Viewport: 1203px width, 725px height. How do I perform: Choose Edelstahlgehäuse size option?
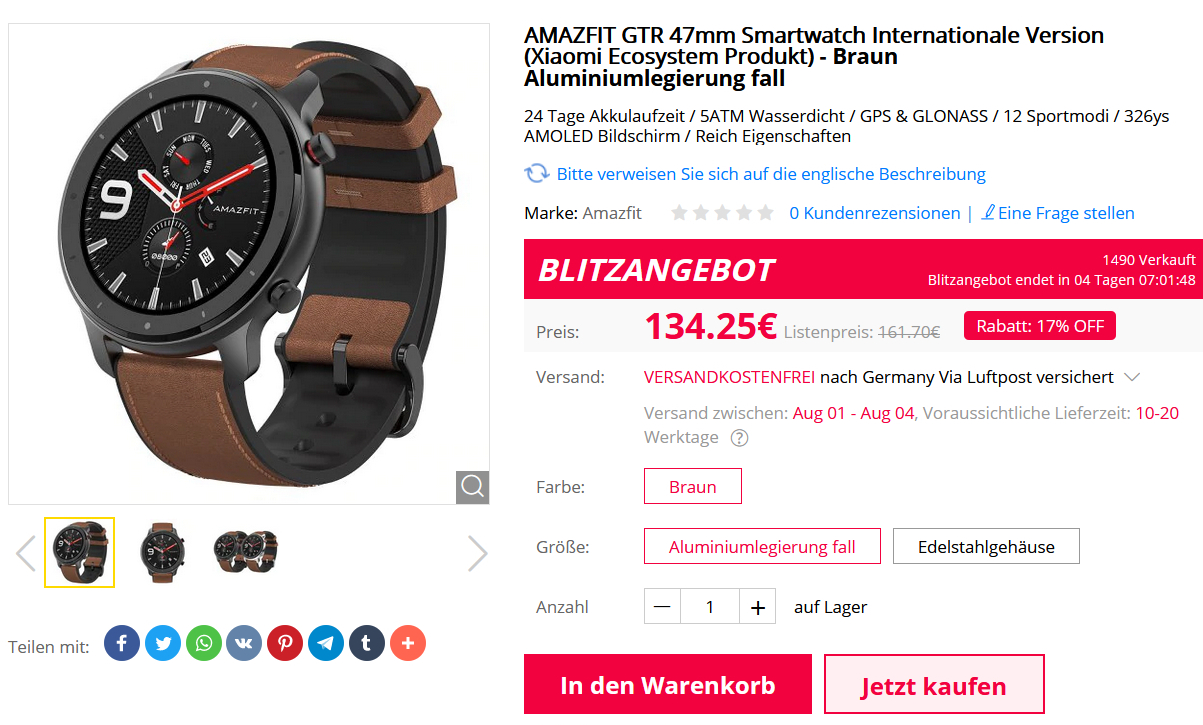tap(986, 547)
